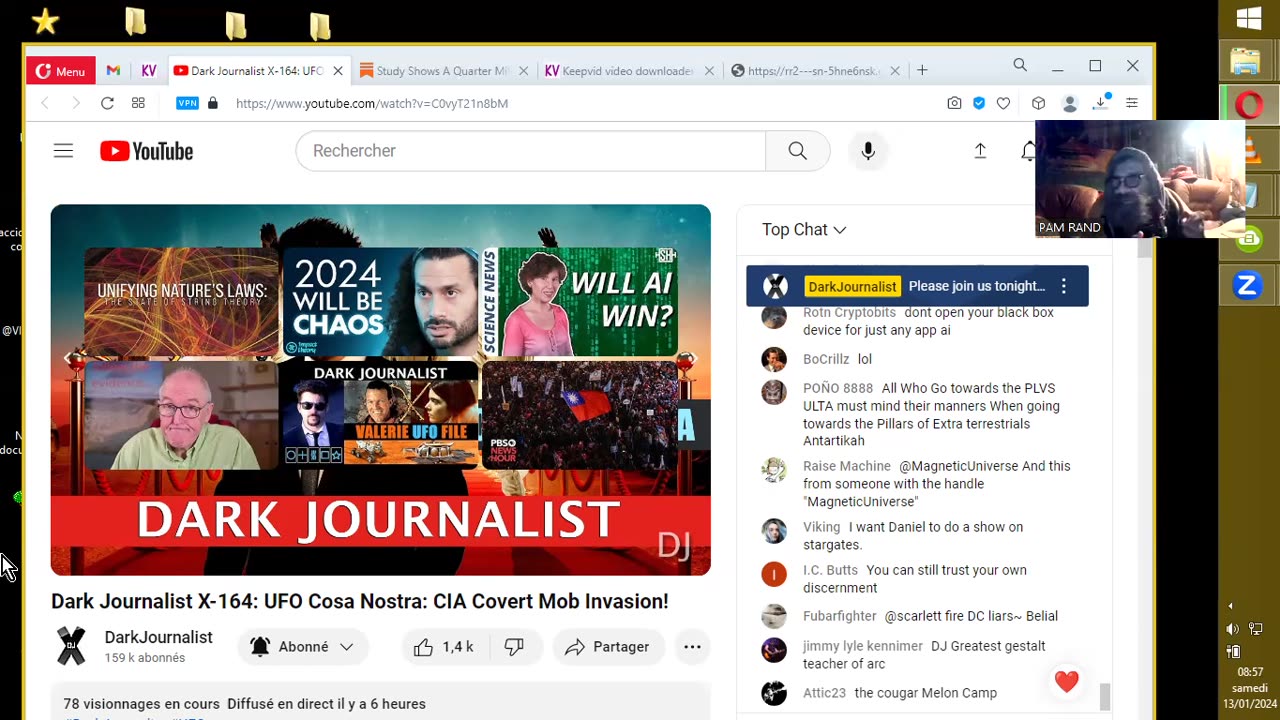This screenshot has height=720, width=1280.
Task: Open the DarkJournalist channel avatar
Action: (x=71, y=646)
